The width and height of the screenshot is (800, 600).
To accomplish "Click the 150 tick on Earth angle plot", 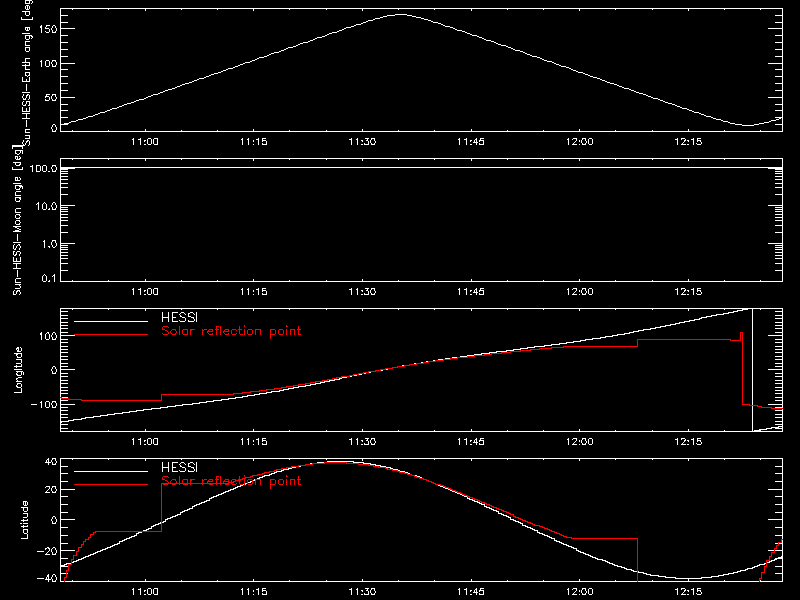I will 48,29.
